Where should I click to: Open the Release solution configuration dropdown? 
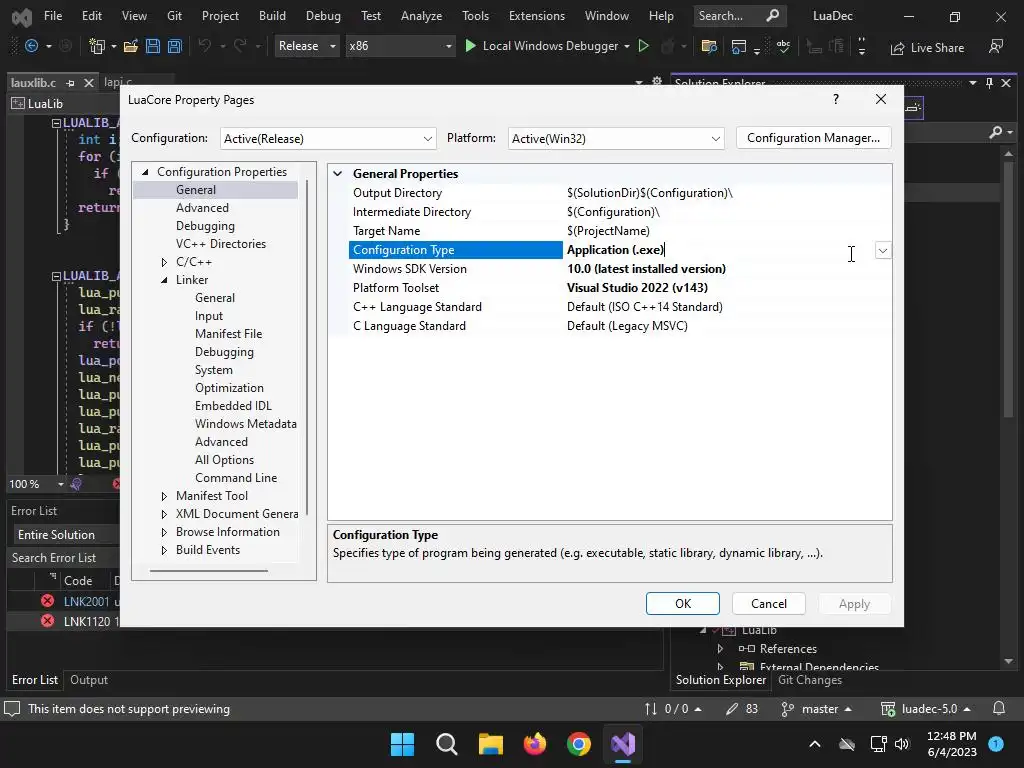pyautogui.click(x=306, y=46)
